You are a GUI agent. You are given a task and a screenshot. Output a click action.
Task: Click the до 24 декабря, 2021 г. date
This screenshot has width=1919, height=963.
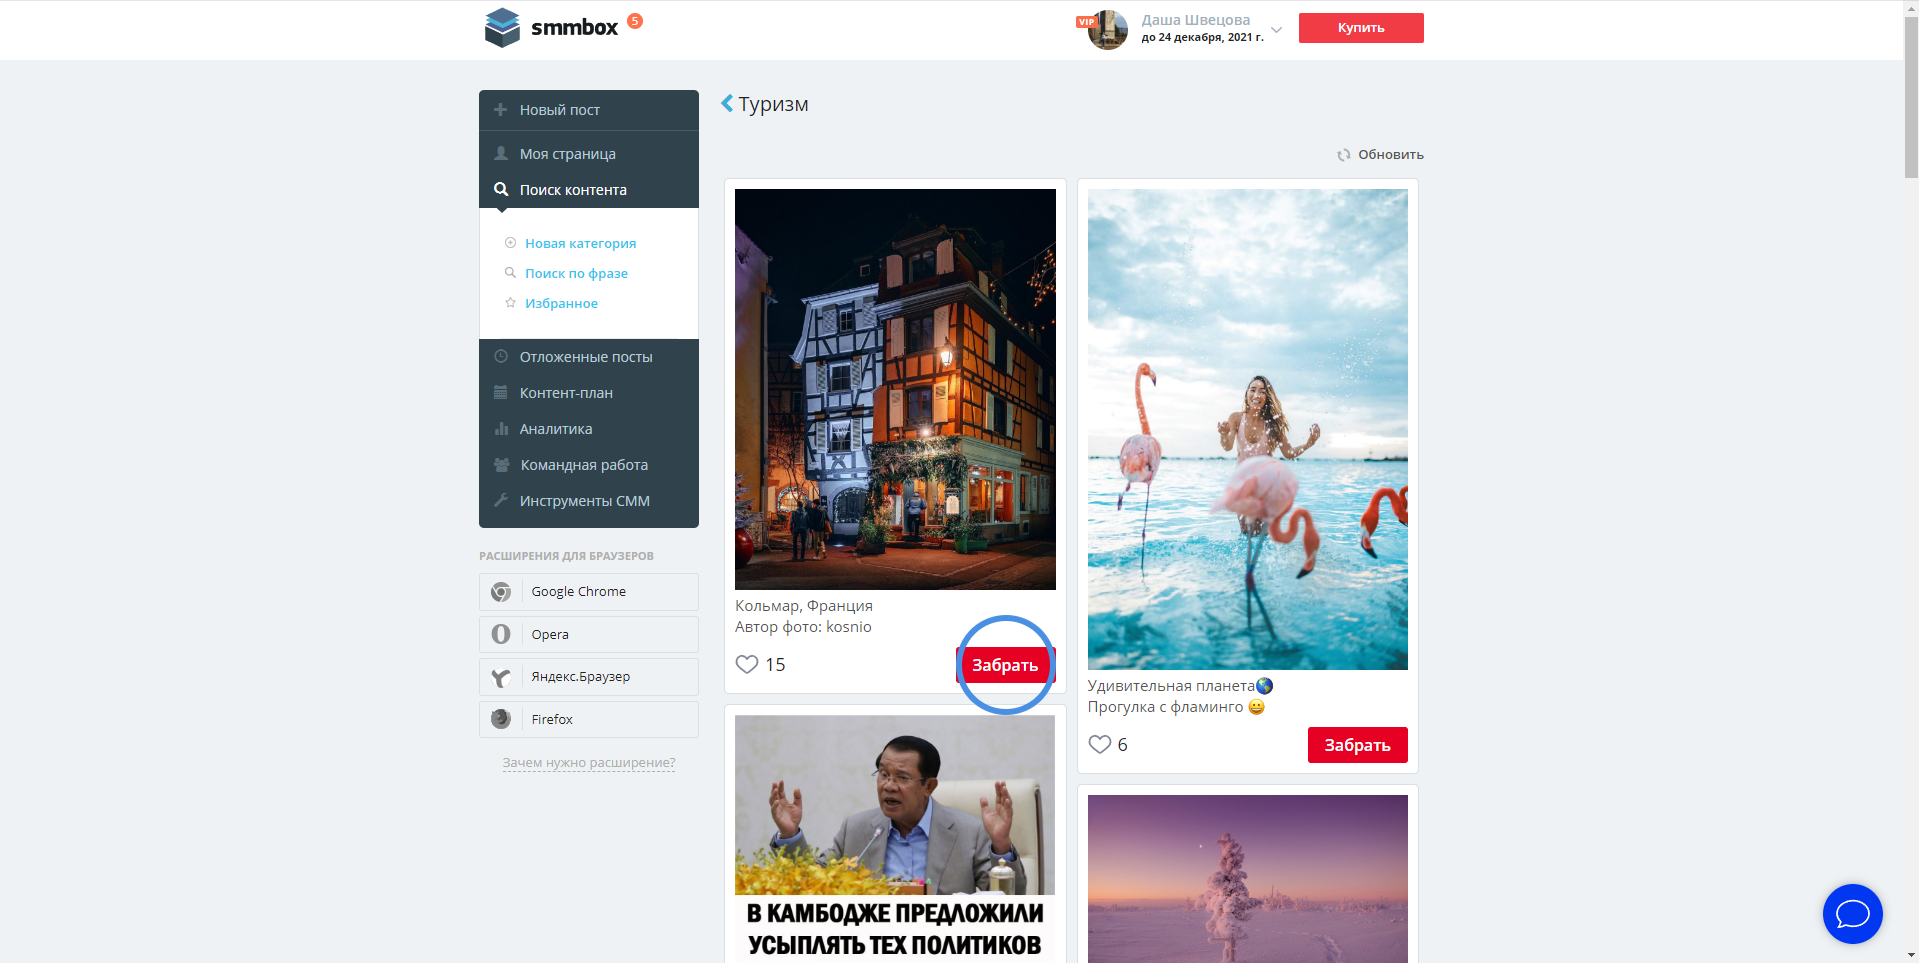1203,38
